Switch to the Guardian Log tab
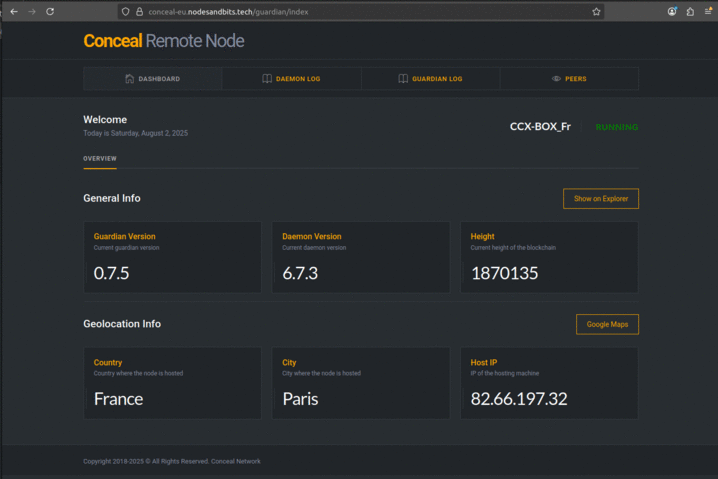718x479 pixels. click(x=430, y=79)
